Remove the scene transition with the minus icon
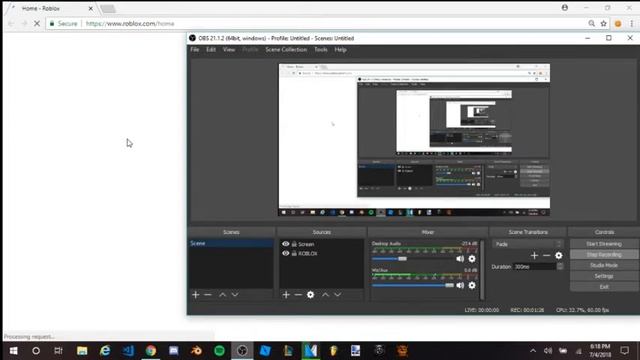This screenshot has width=640, height=360. click(x=547, y=256)
